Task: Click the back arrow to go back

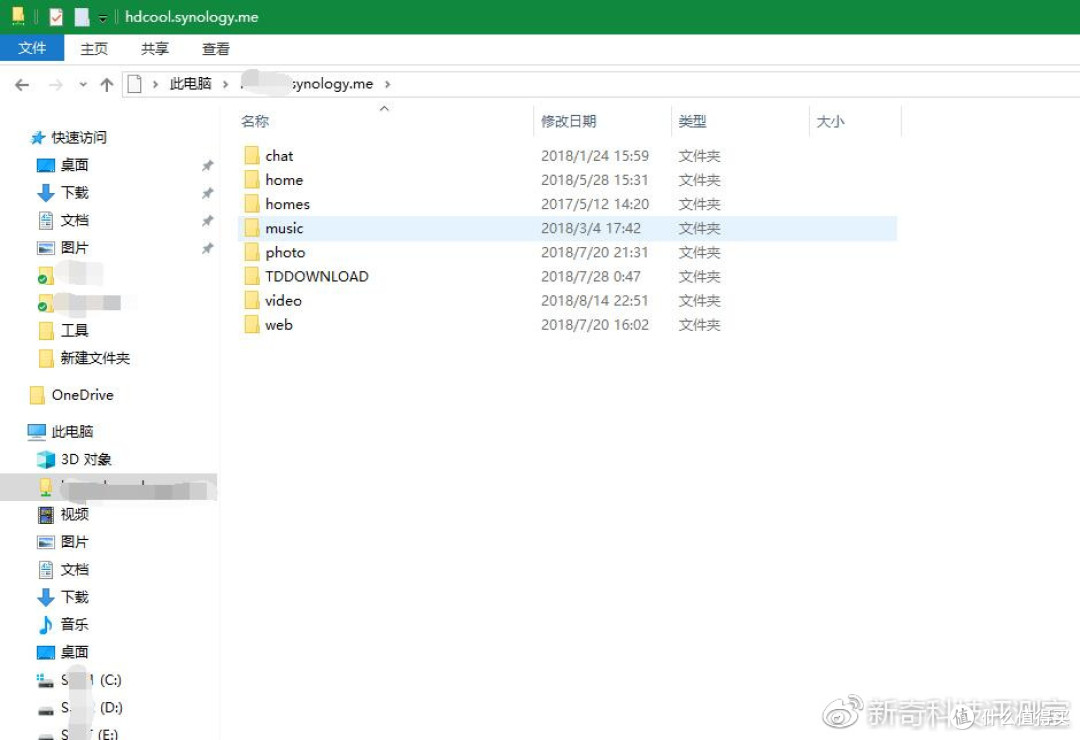Action: [x=21, y=84]
